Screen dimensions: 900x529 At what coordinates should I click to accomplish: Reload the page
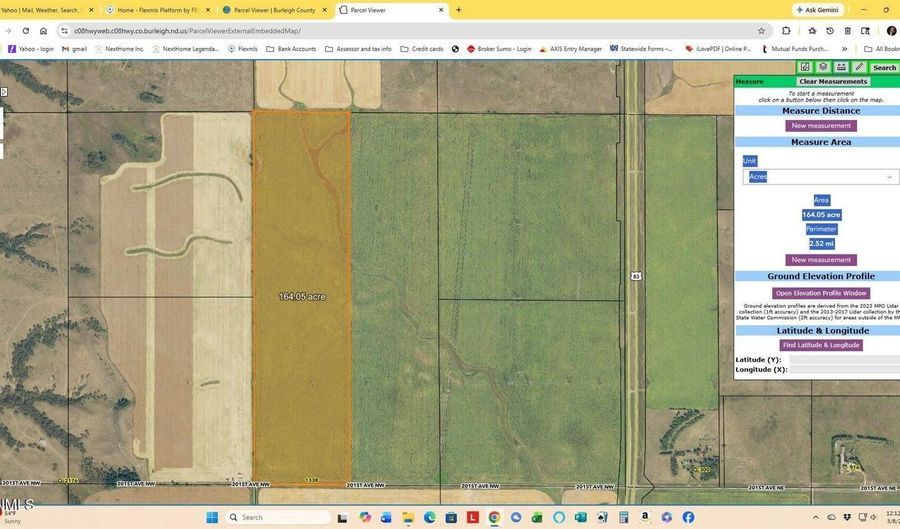pos(26,31)
